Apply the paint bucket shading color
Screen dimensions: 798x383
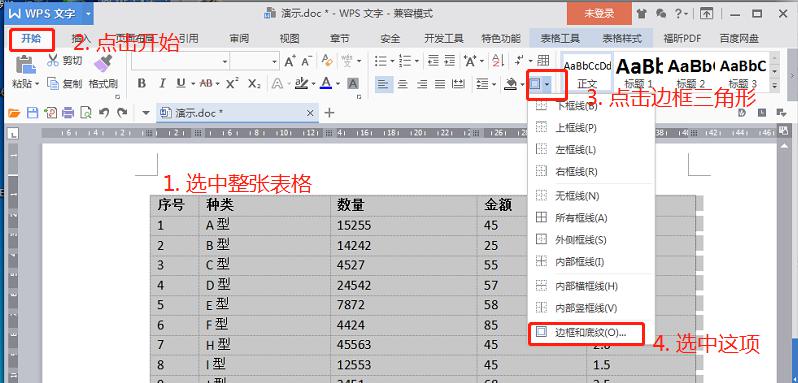click(510, 84)
